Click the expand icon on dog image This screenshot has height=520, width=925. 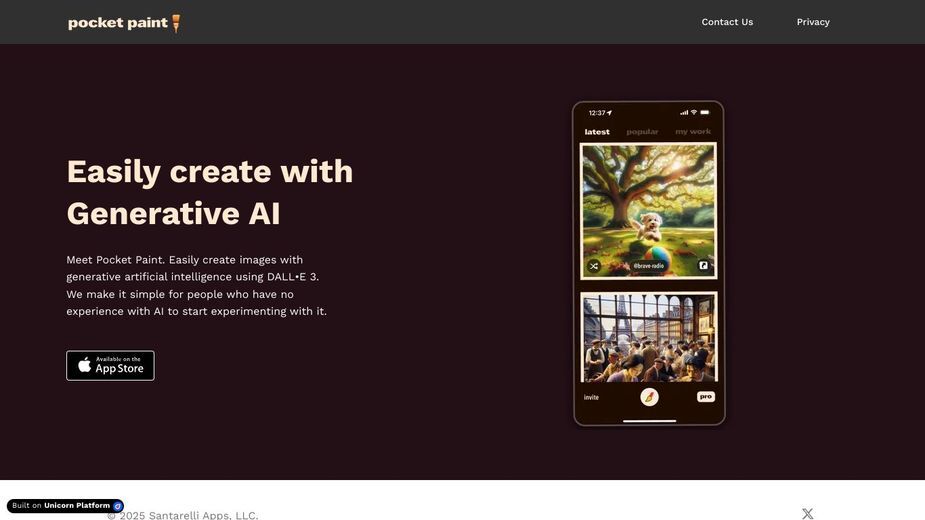pos(703,266)
